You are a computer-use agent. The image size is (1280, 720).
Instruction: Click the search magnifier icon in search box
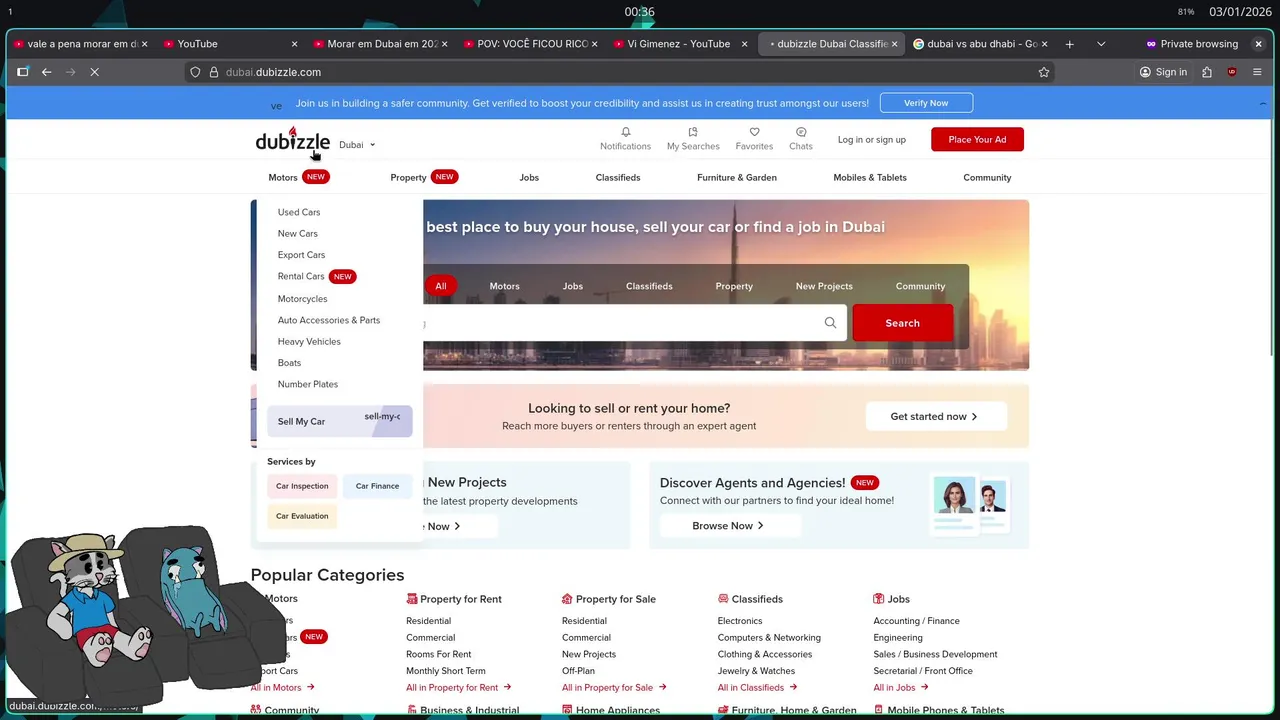pyautogui.click(x=830, y=323)
